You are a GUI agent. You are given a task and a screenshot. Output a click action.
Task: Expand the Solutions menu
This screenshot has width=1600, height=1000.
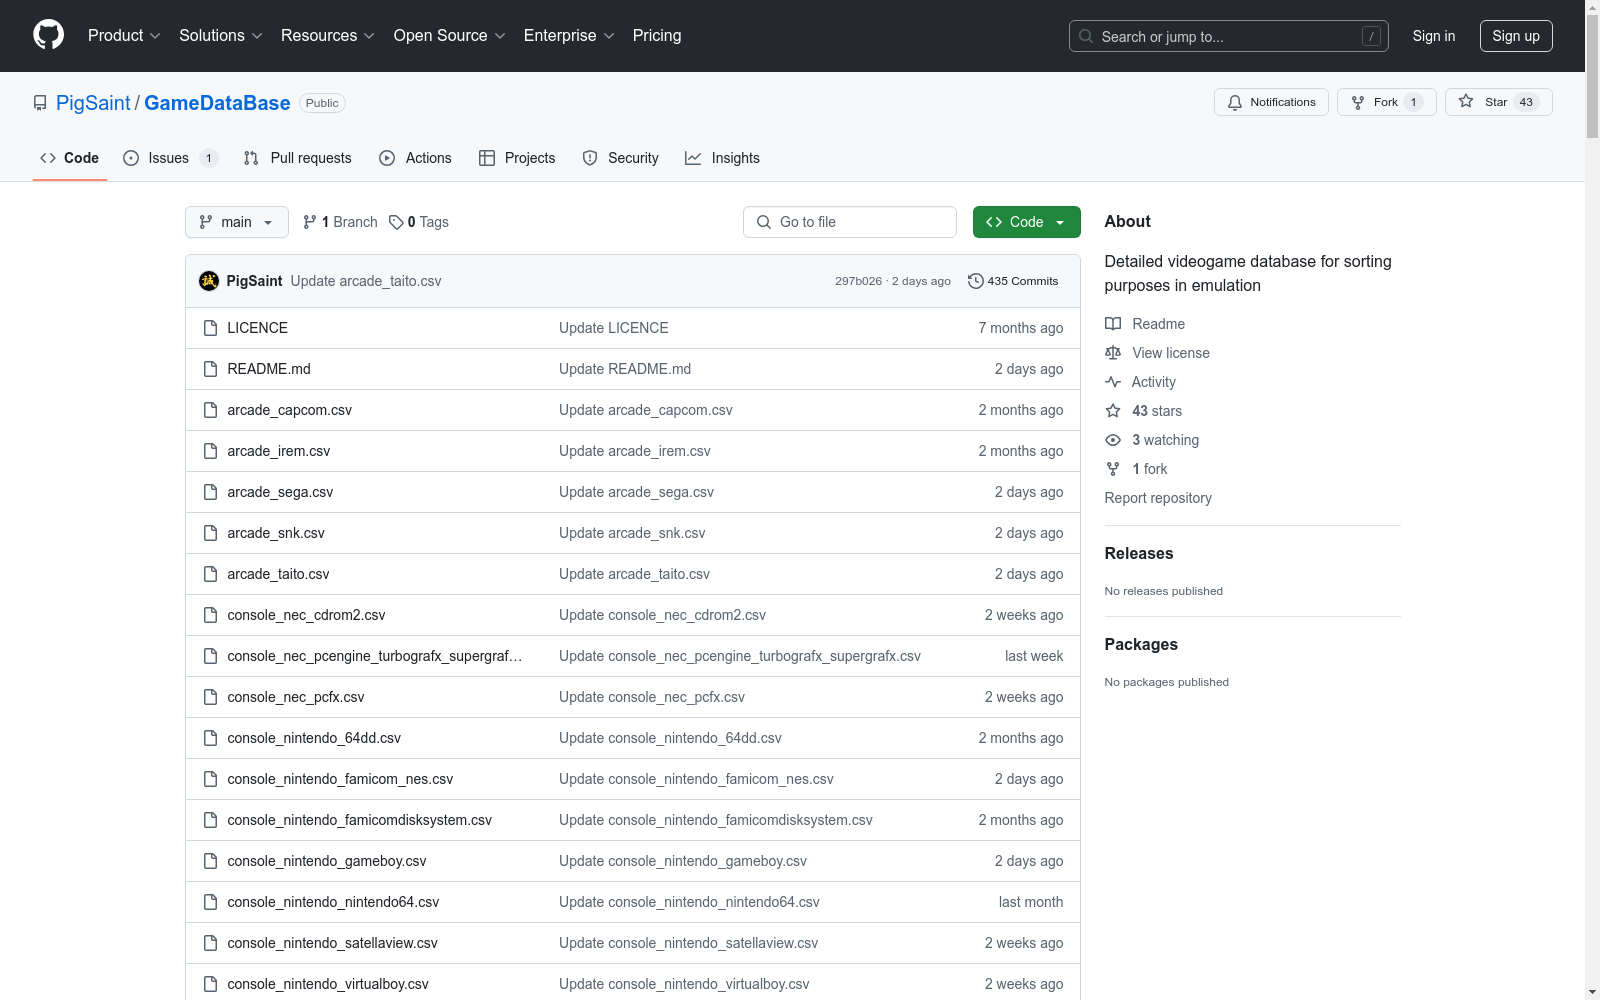(x=221, y=36)
